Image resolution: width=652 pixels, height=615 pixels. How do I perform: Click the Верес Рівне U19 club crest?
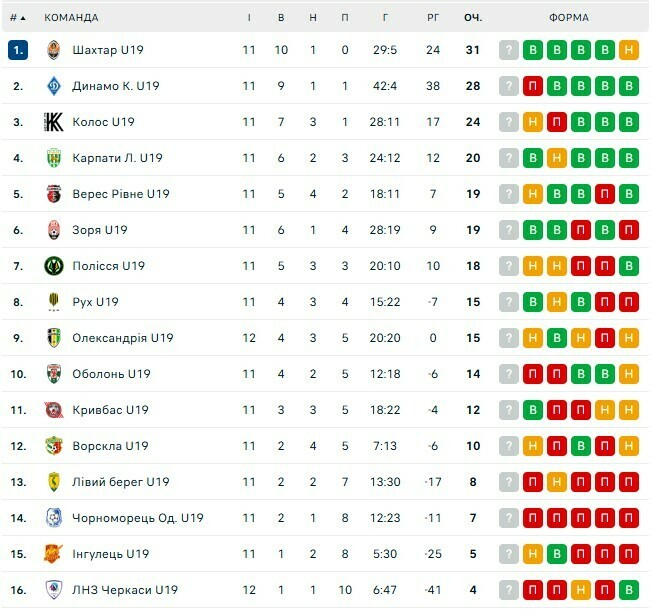54,194
